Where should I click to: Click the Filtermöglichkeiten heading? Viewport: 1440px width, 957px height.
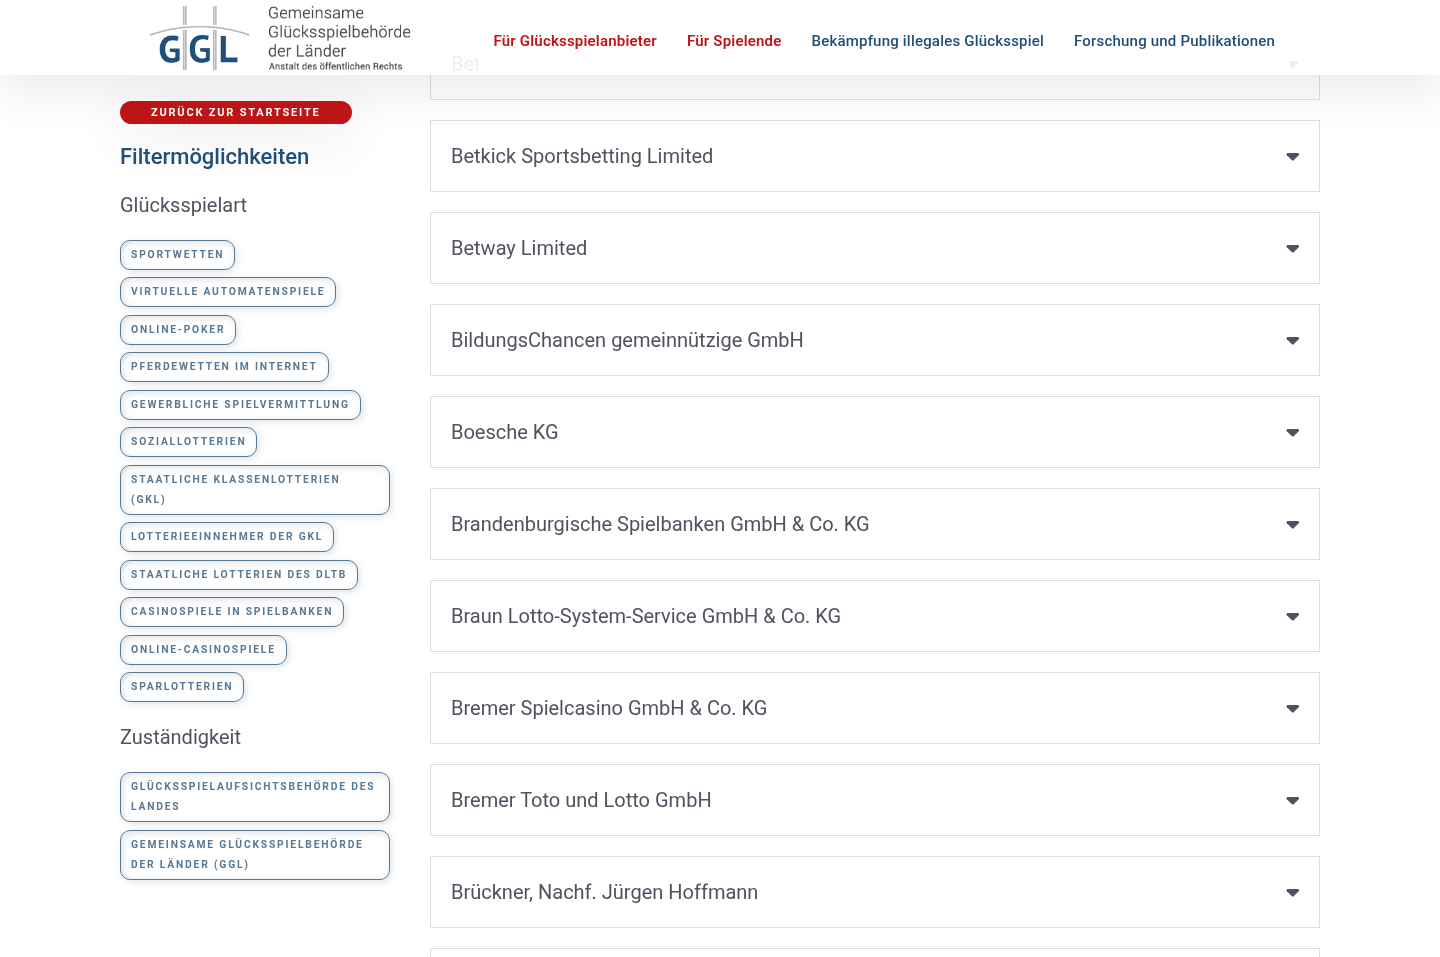[214, 157]
